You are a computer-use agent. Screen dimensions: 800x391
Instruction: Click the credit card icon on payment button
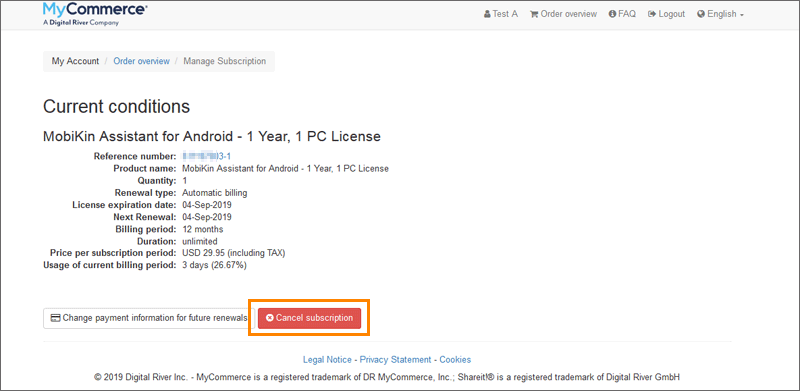tap(56, 318)
